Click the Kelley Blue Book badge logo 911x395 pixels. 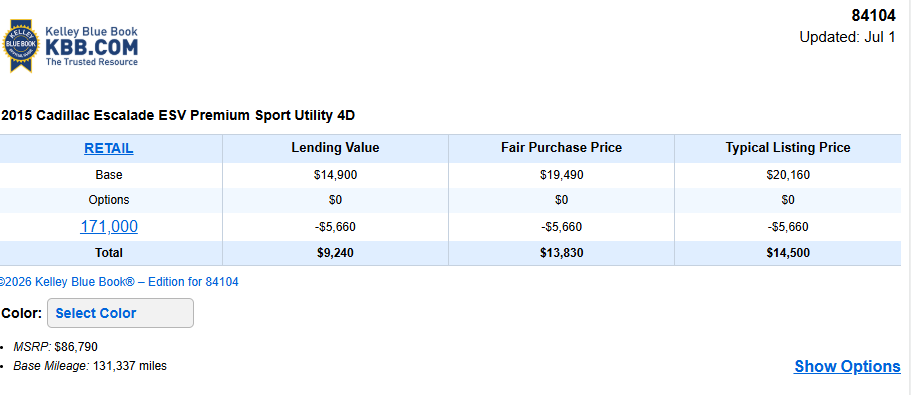click(21, 46)
